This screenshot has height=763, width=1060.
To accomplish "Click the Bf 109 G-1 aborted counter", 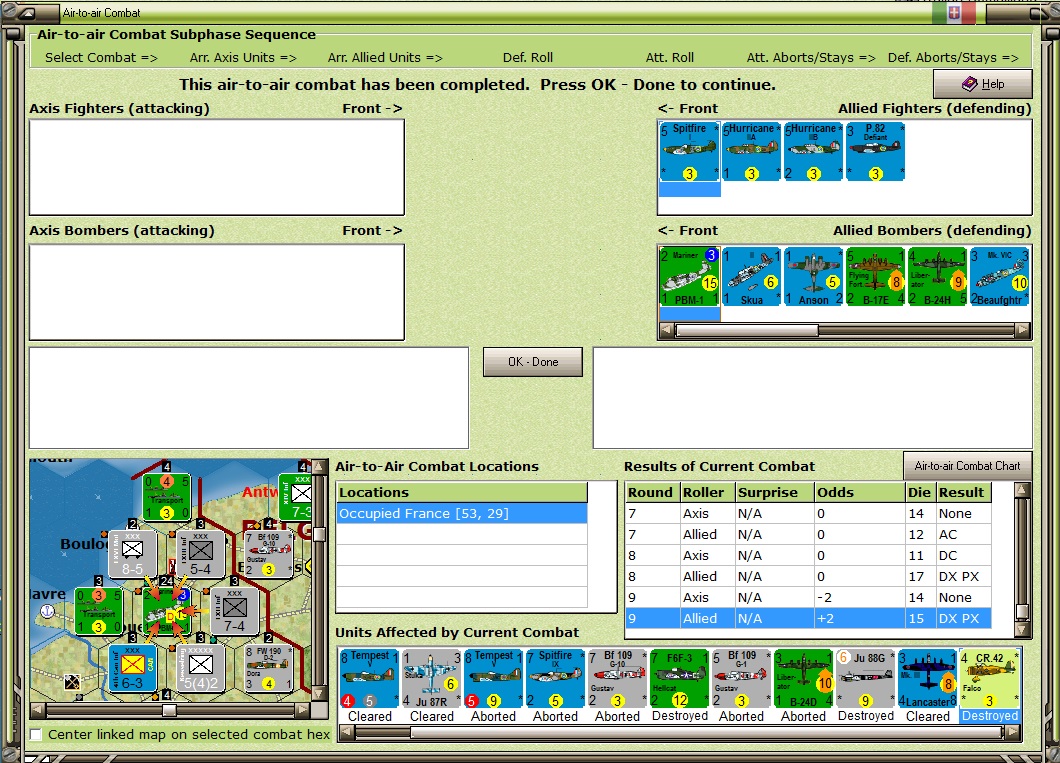I will click(741, 679).
